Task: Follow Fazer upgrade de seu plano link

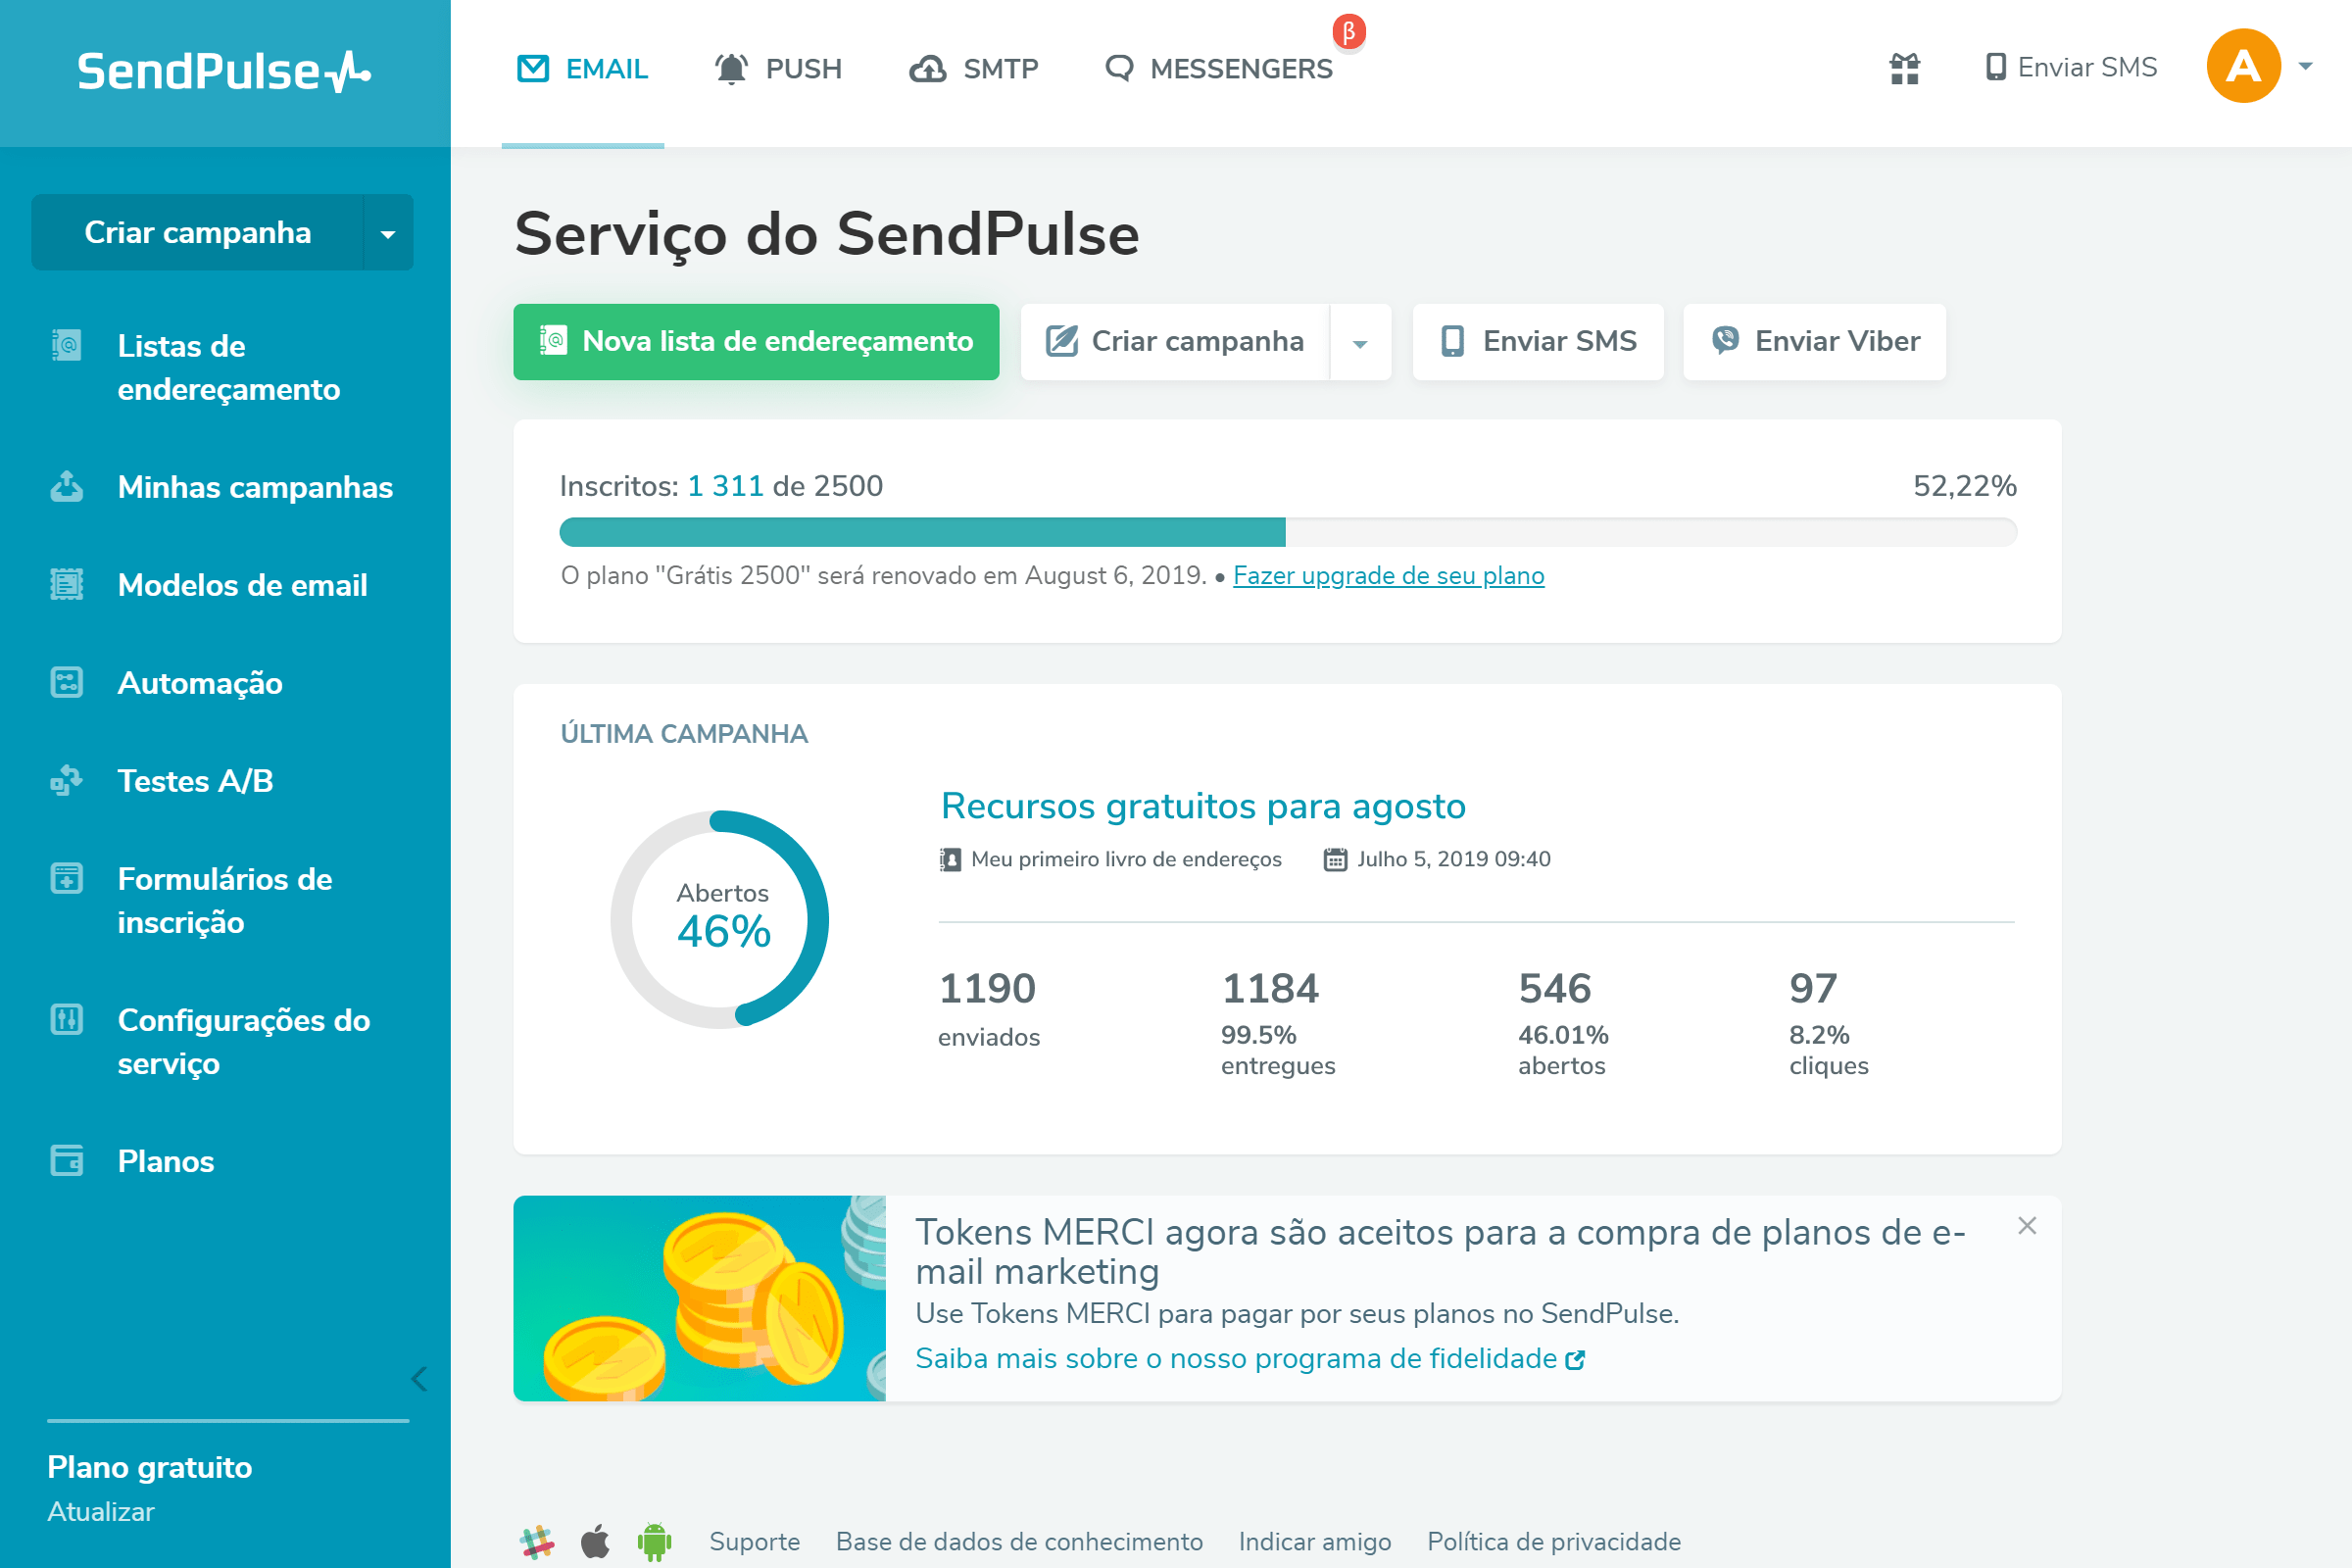Action: (1388, 575)
